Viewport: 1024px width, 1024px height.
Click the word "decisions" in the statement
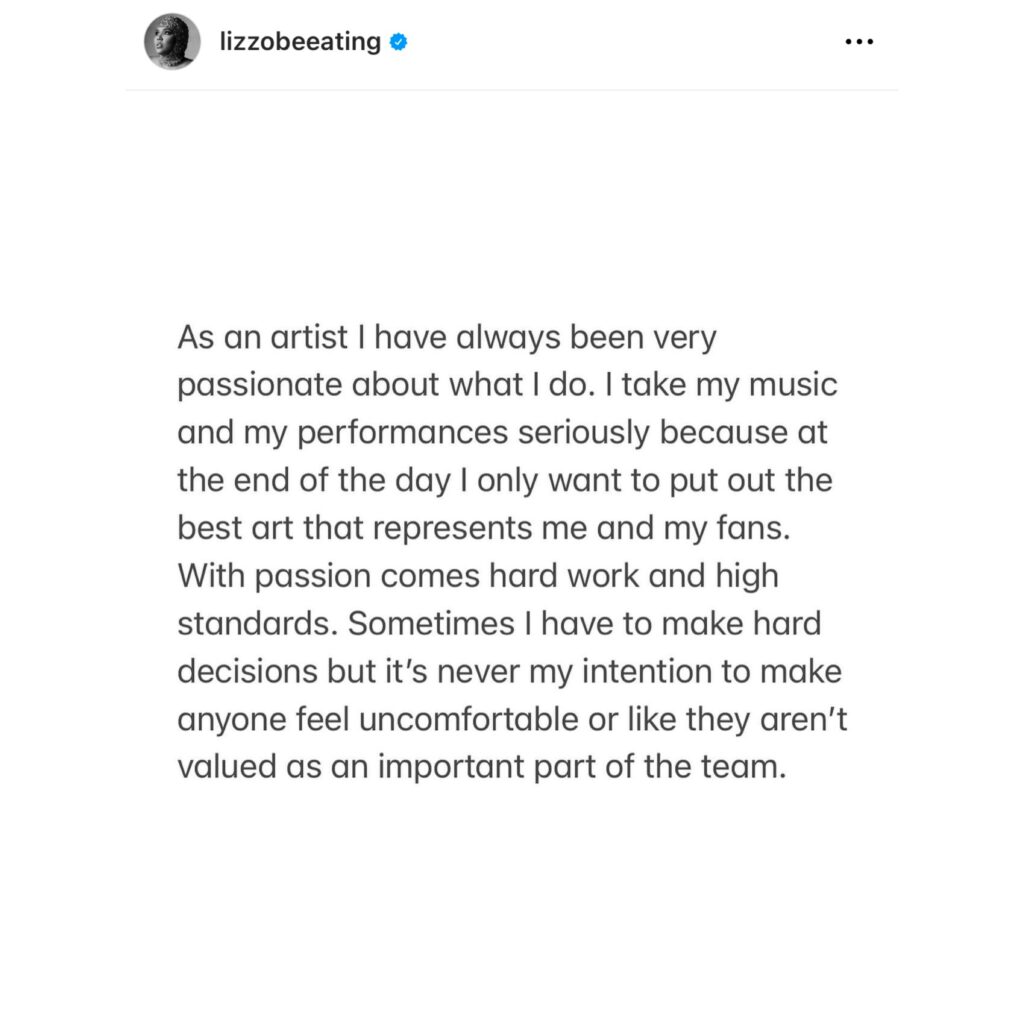tap(247, 671)
